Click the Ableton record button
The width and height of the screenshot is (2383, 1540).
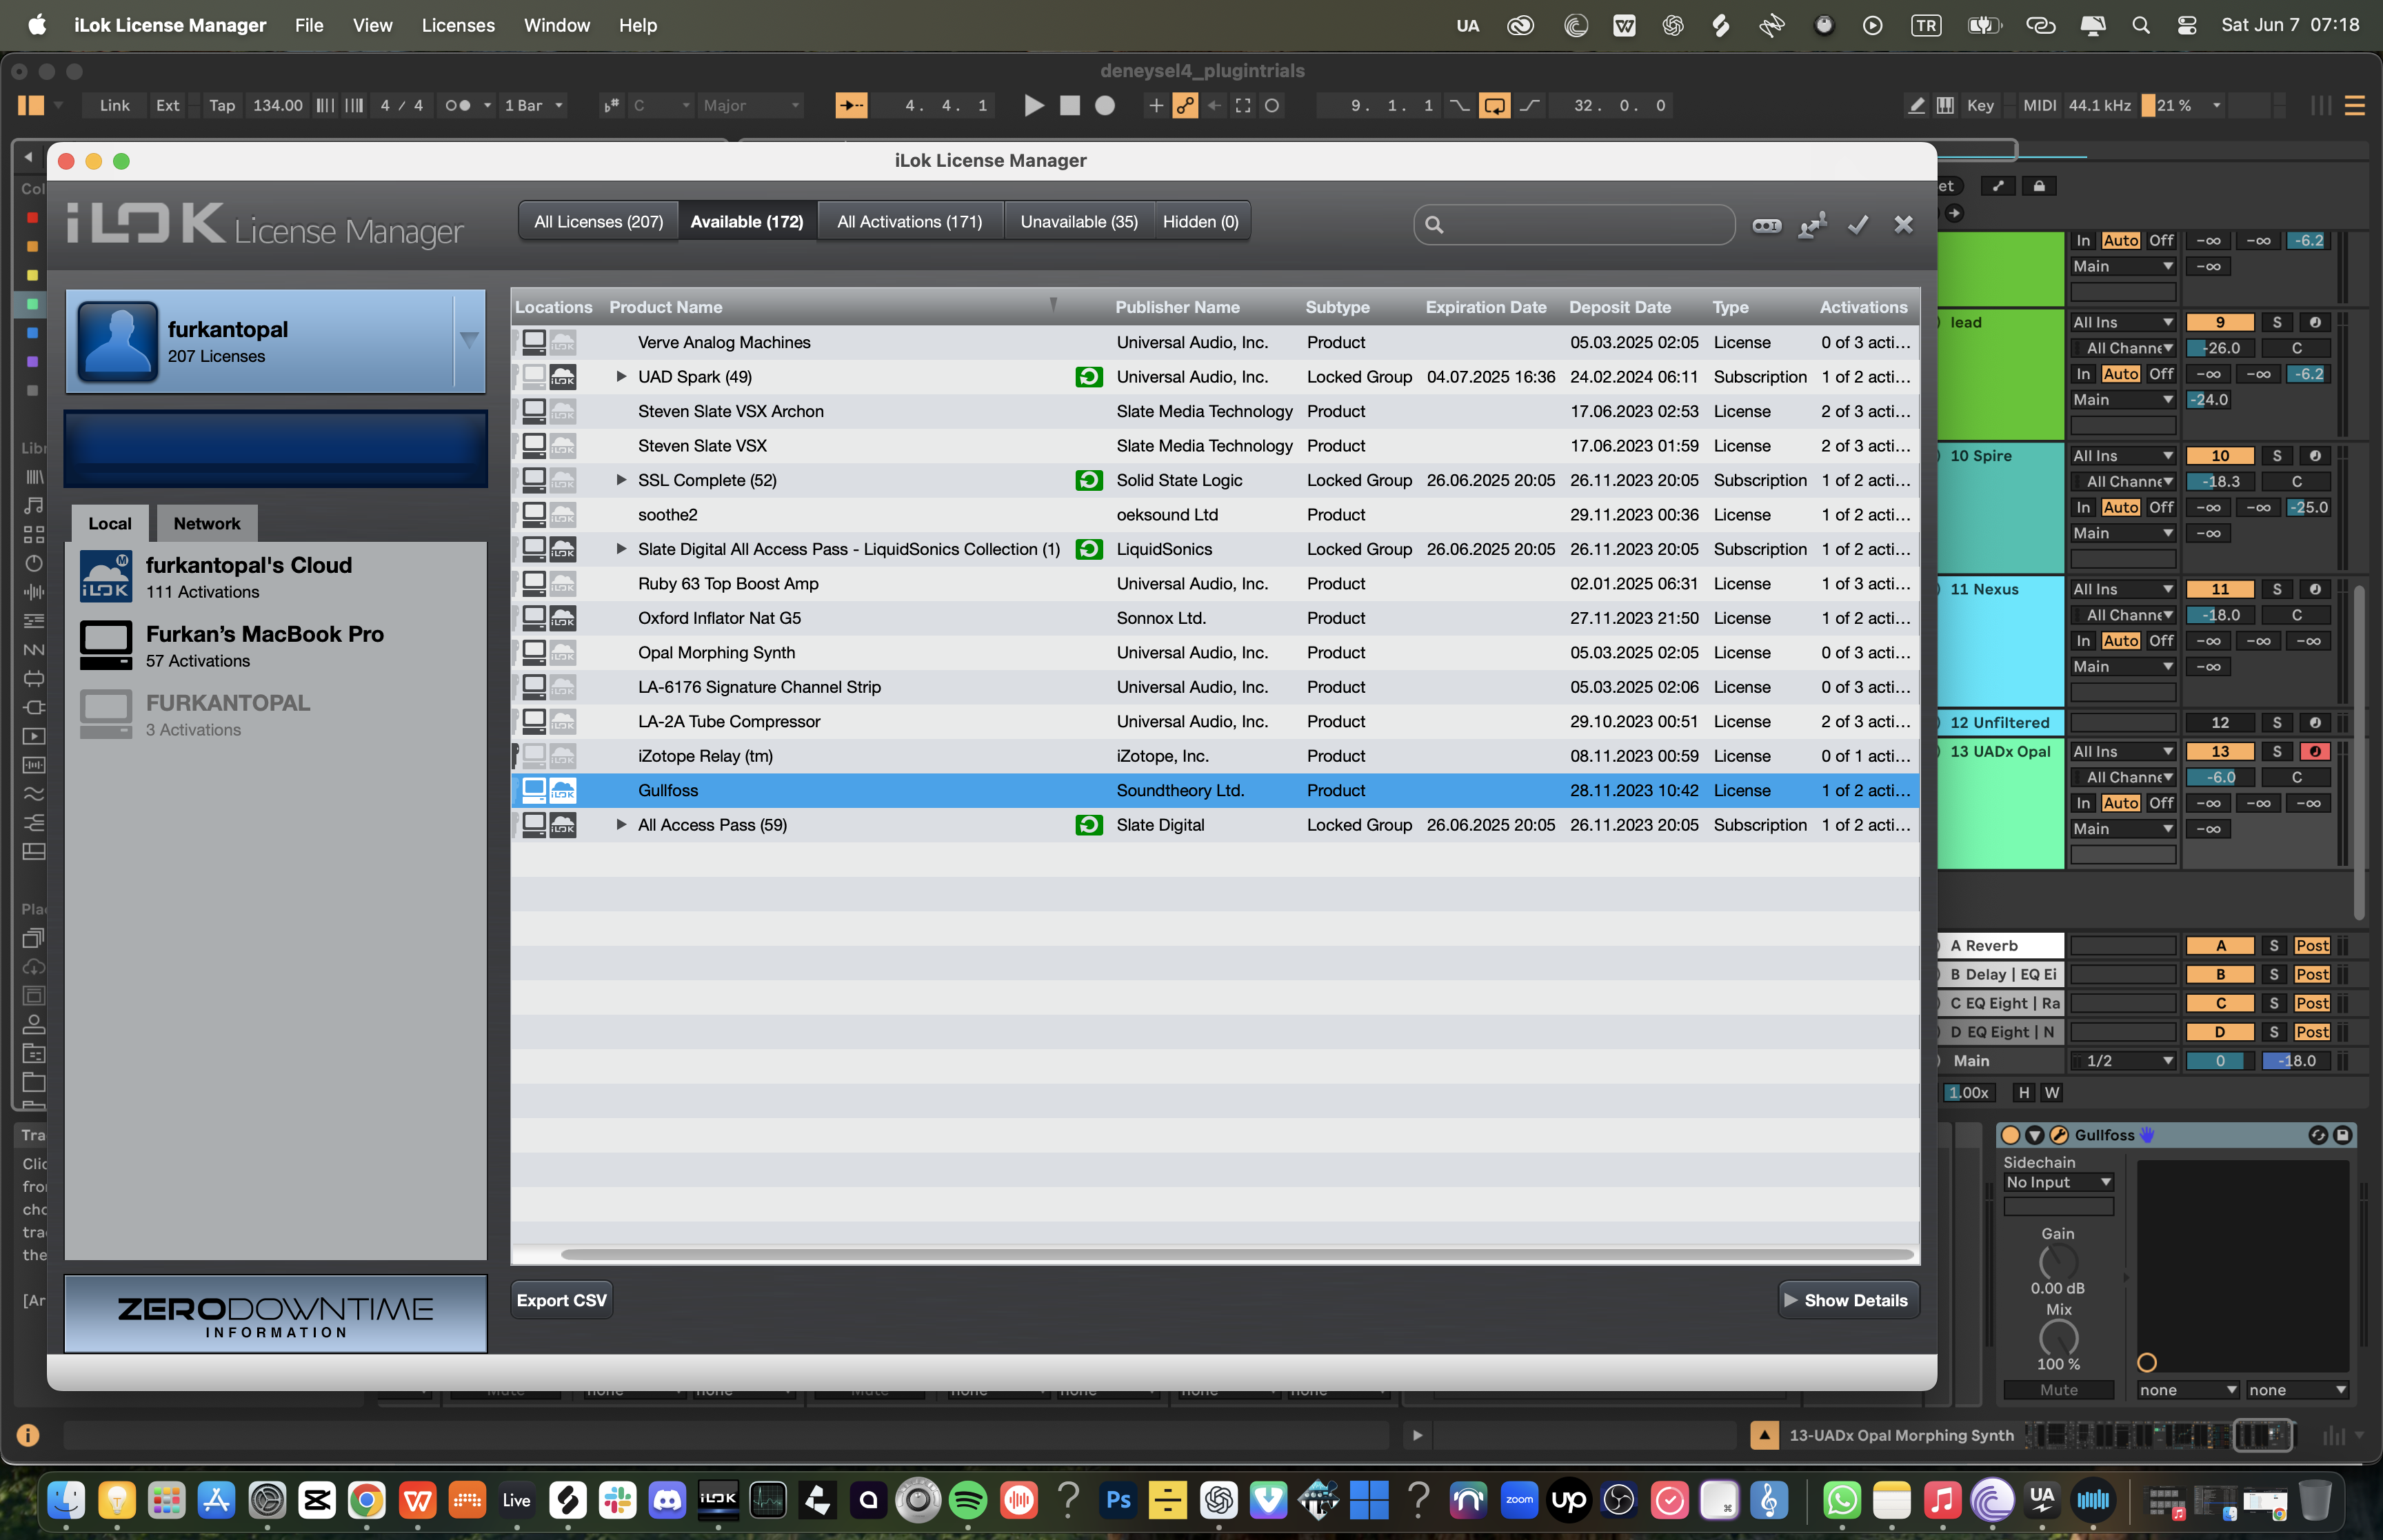tap(1104, 106)
